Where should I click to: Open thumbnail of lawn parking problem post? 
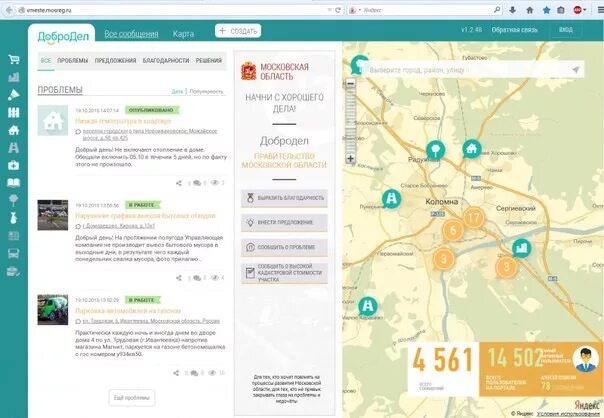click(x=53, y=310)
